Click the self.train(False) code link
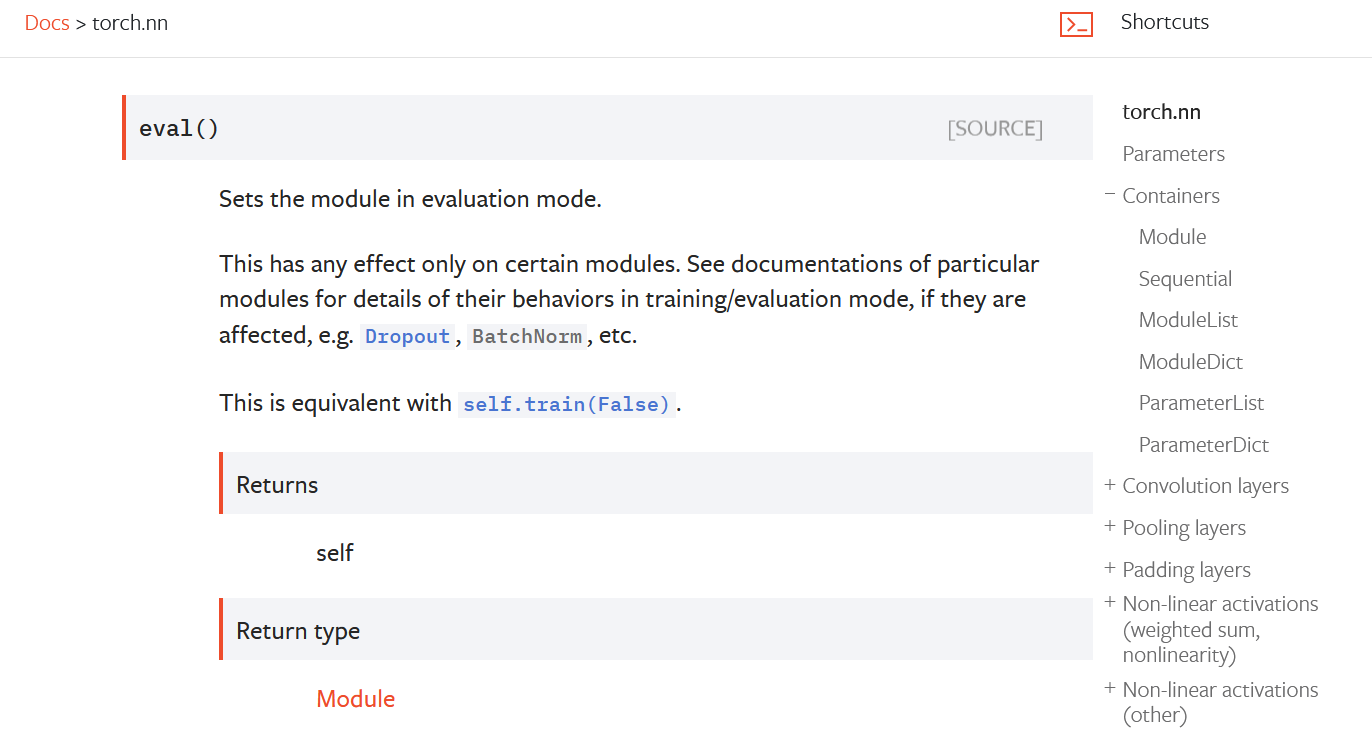1372x743 pixels. (x=566, y=403)
